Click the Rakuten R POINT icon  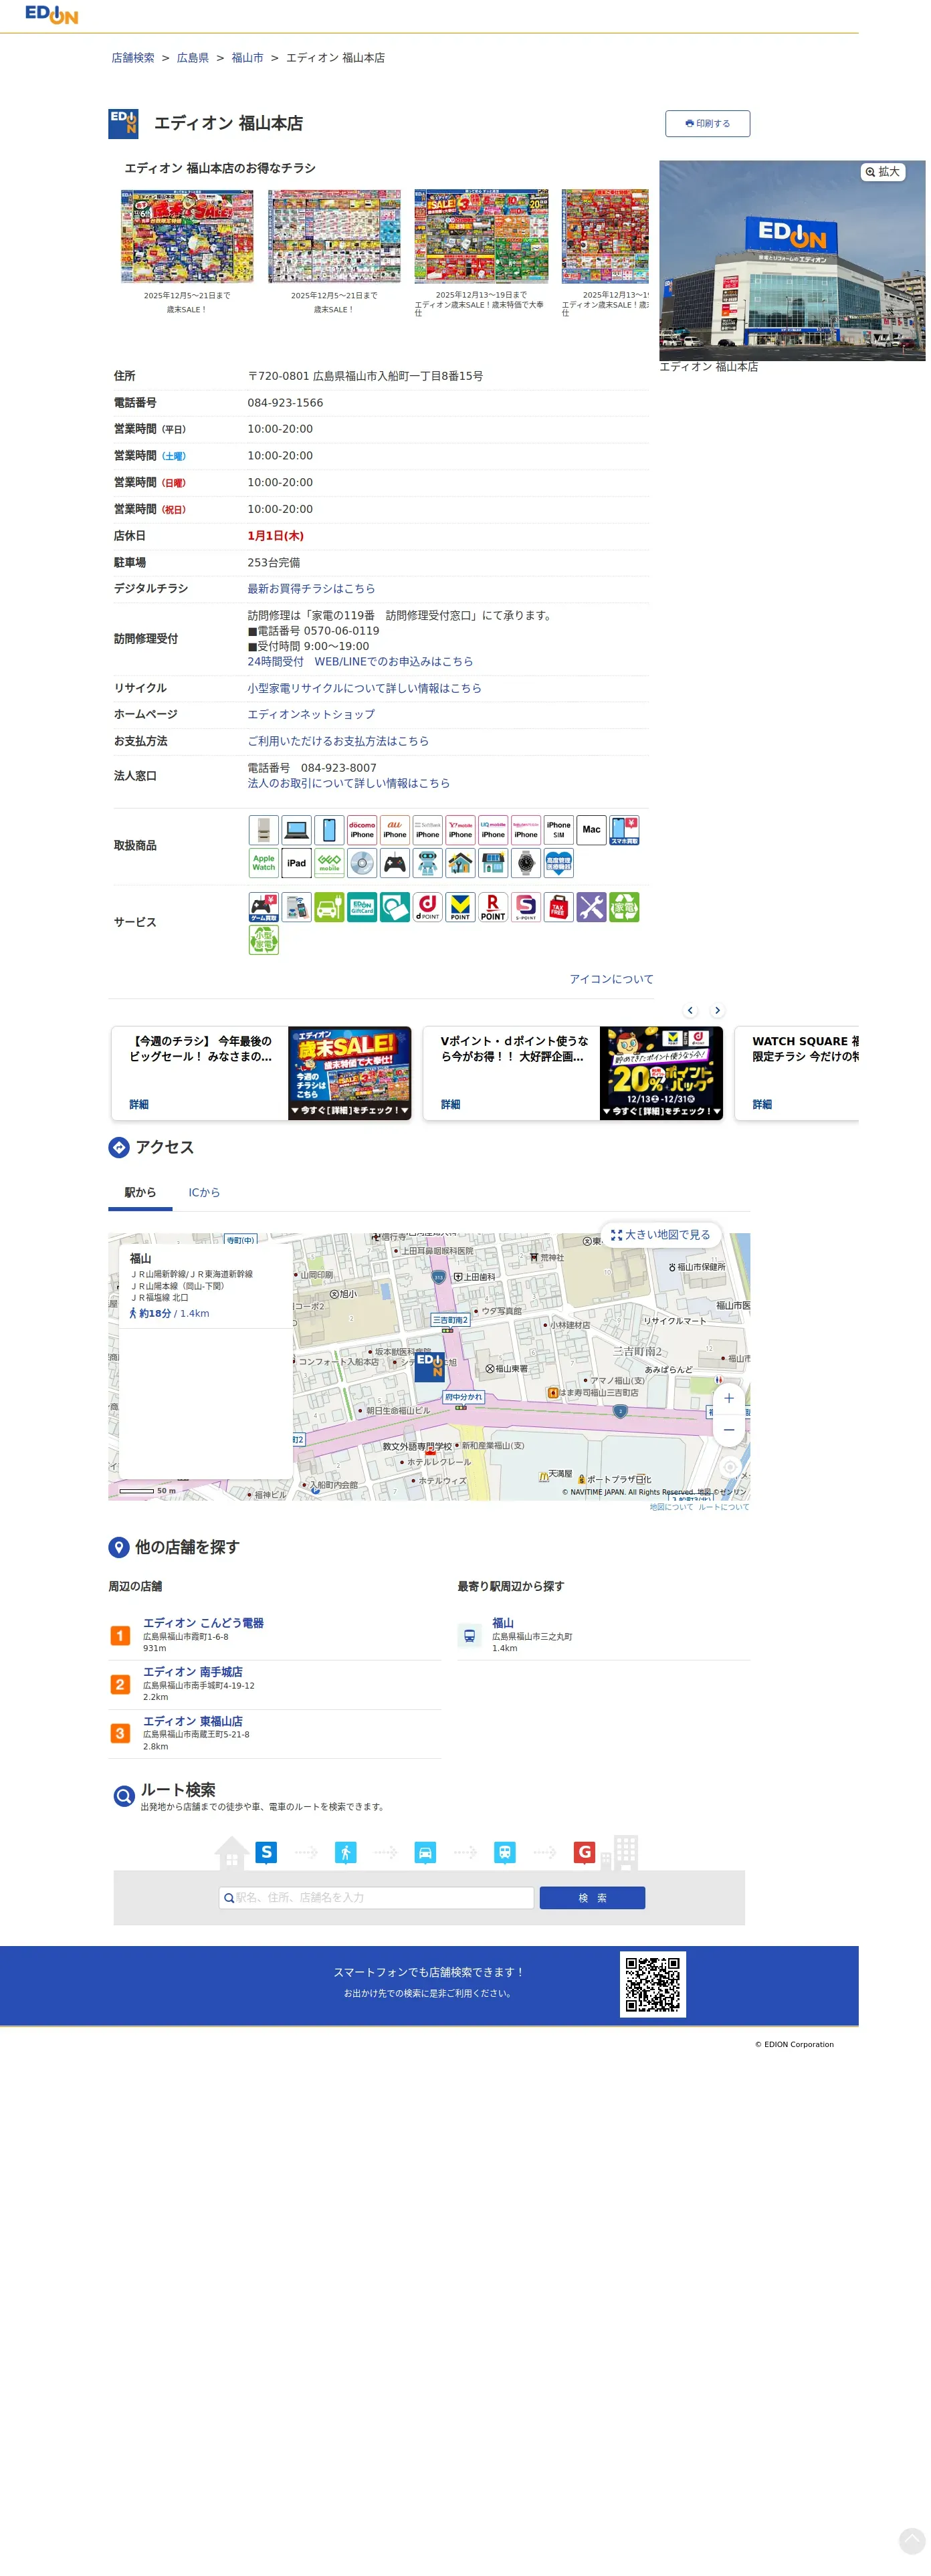493,906
